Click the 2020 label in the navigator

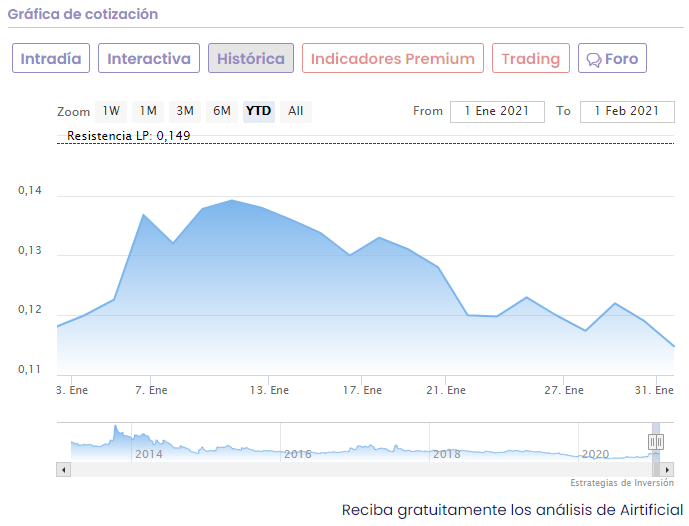click(595, 454)
